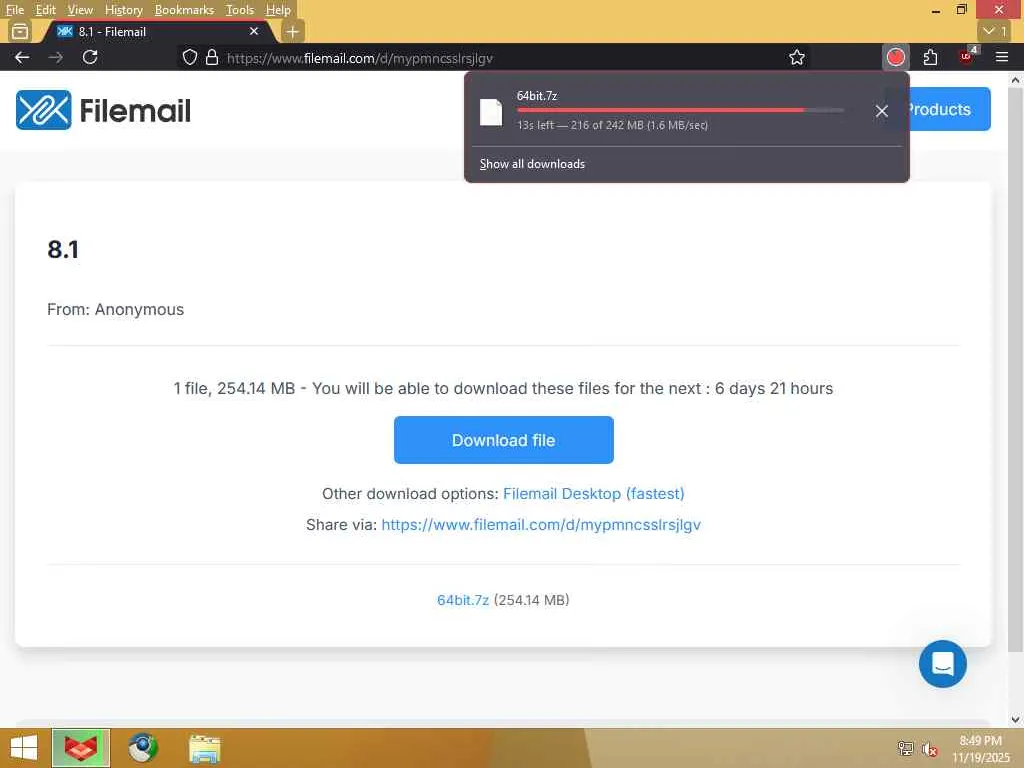Open a new tab with plus button
Image resolution: width=1024 pixels, height=768 pixels.
click(293, 31)
